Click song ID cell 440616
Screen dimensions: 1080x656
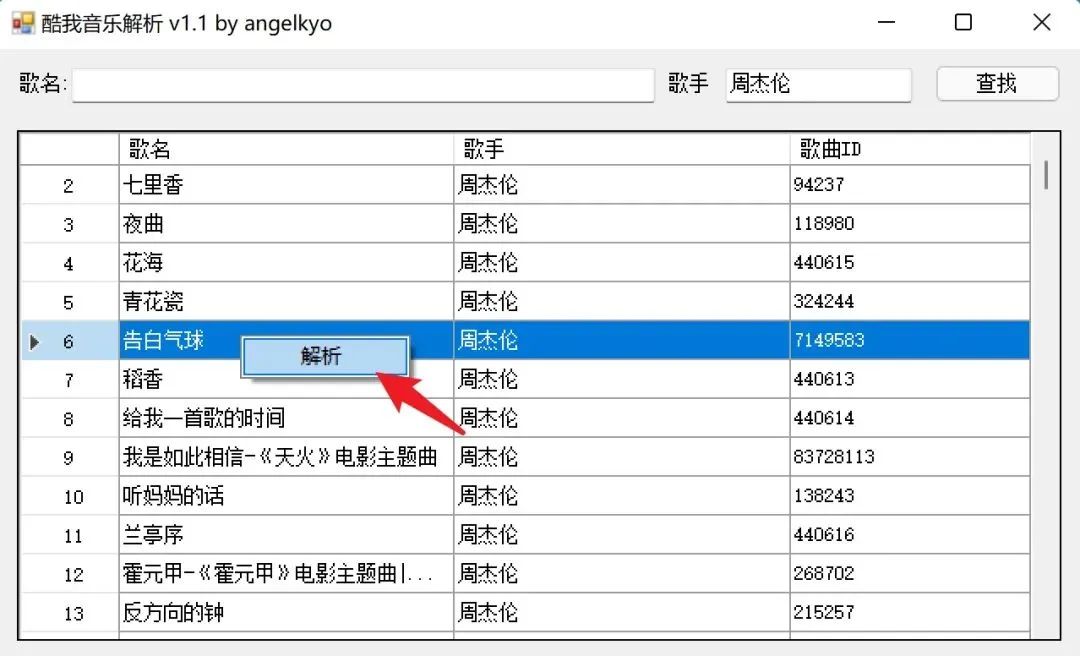[x=910, y=535]
